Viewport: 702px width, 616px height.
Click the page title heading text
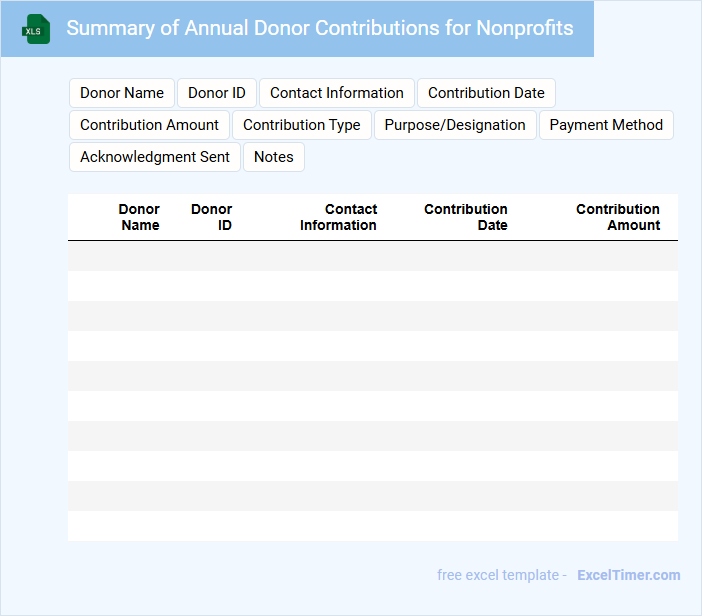click(320, 28)
